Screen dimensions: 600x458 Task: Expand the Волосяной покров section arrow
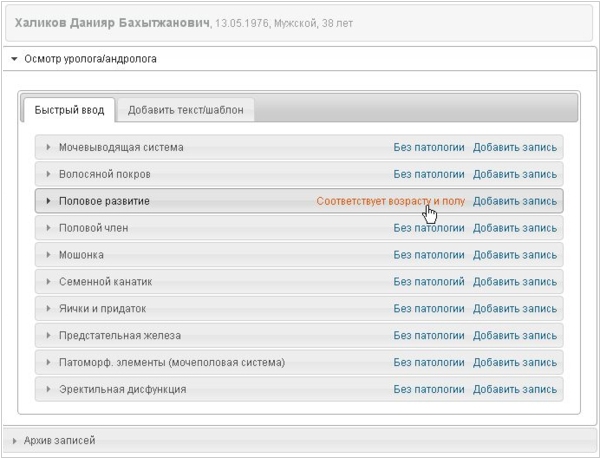[48, 174]
